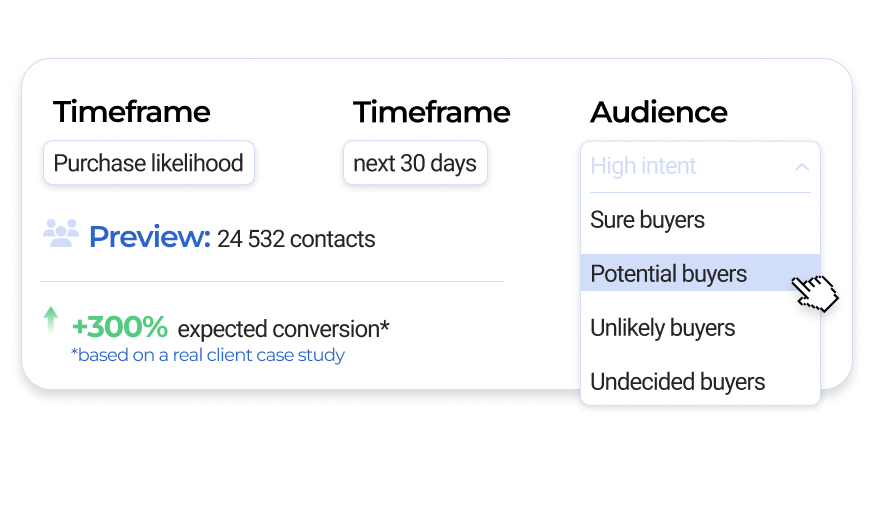Select the Undecided buyers option
875x522 pixels.
click(x=678, y=382)
